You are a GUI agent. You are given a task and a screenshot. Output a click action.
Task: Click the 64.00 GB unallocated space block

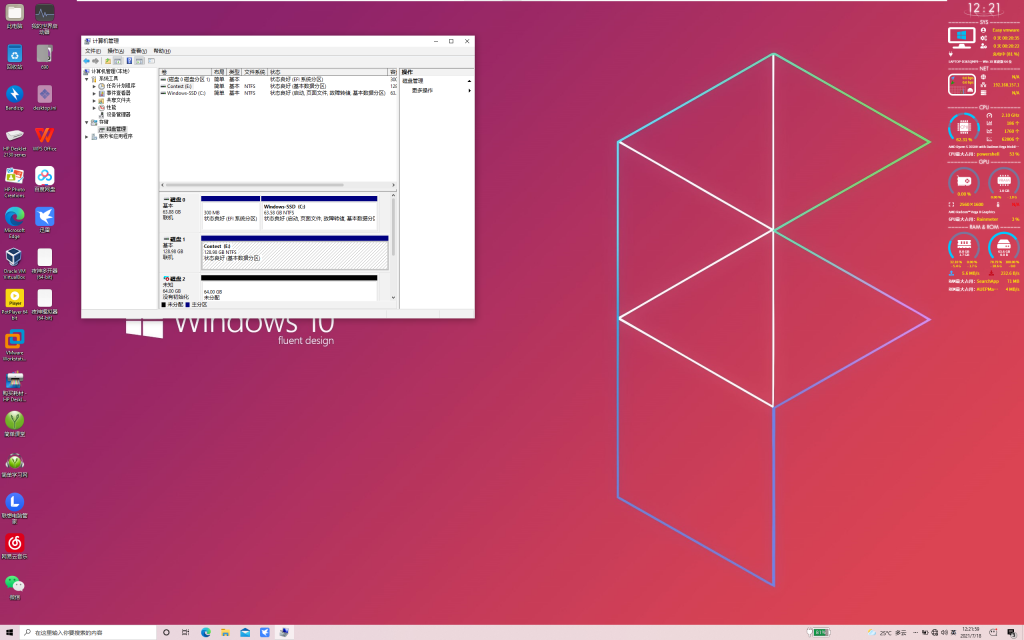click(x=289, y=288)
